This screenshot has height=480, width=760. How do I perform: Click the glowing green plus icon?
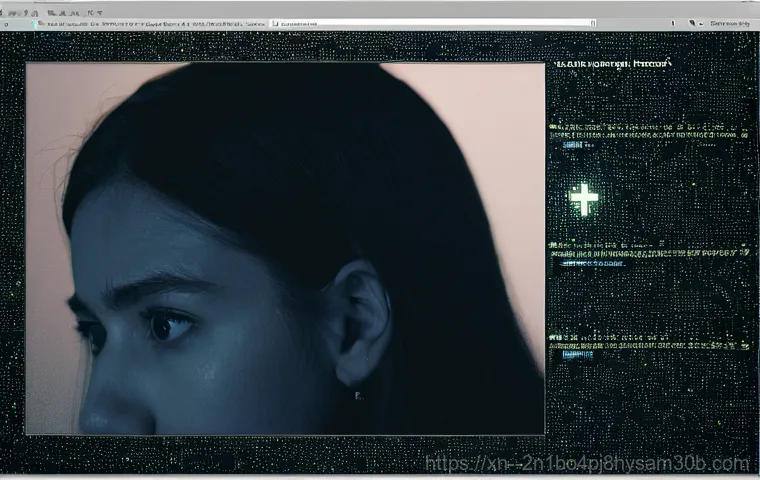pos(584,198)
